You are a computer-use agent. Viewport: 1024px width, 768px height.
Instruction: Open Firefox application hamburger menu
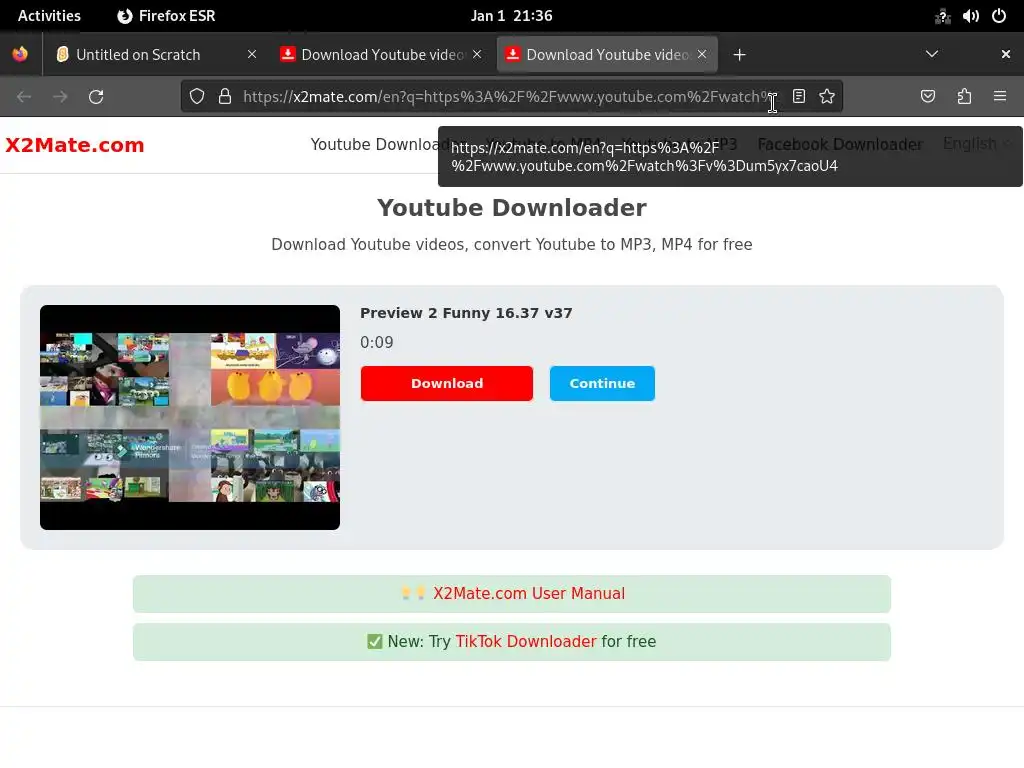tap(1000, 97)
